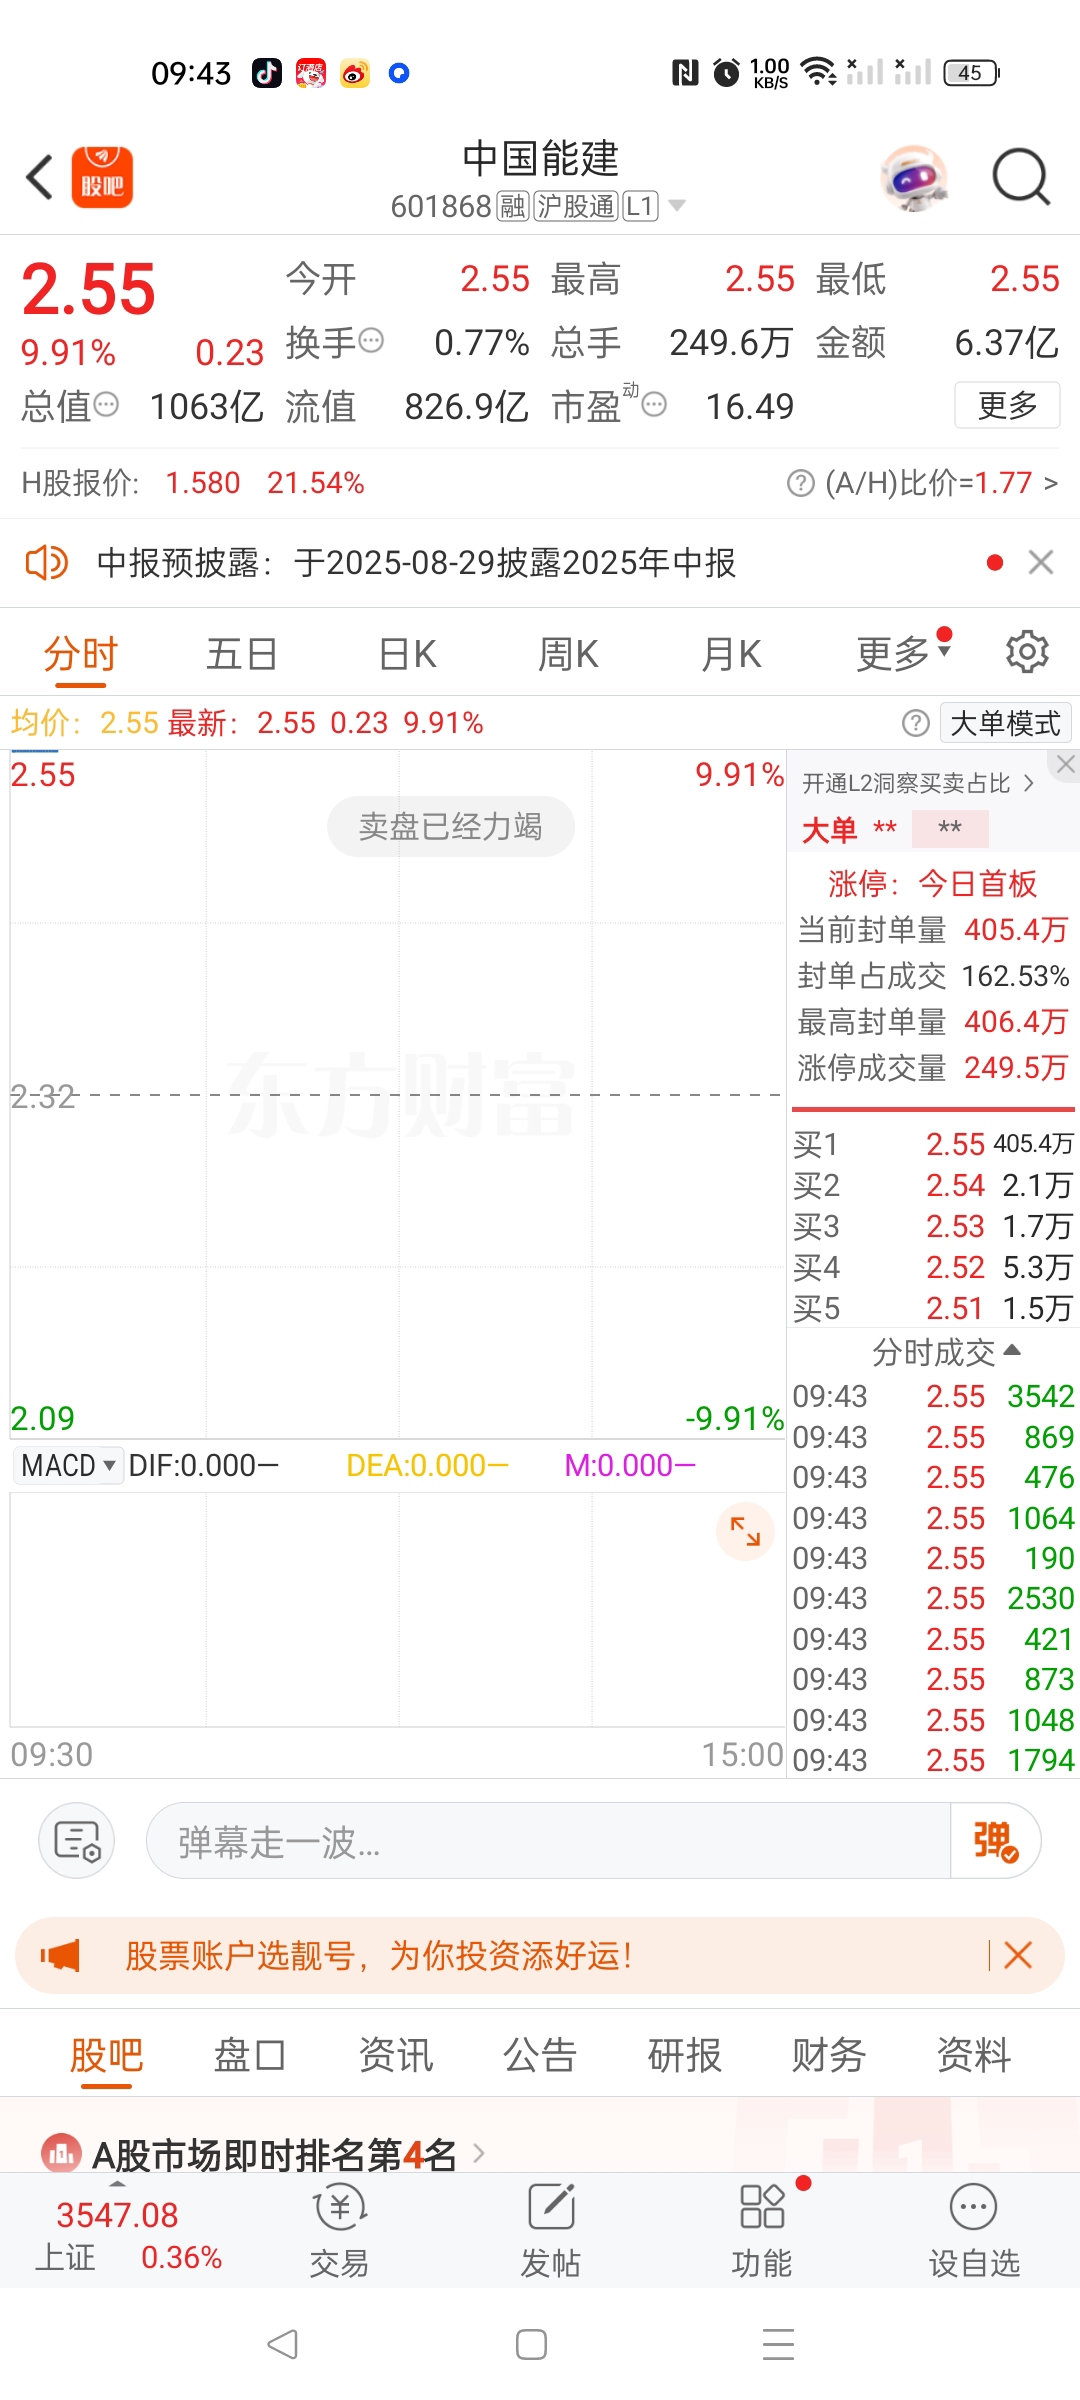Image resolution: width=1080 pixels, height=2400 pixels.
Task: Tap the 大单模式 help question icon
Action: pos(915,723)
